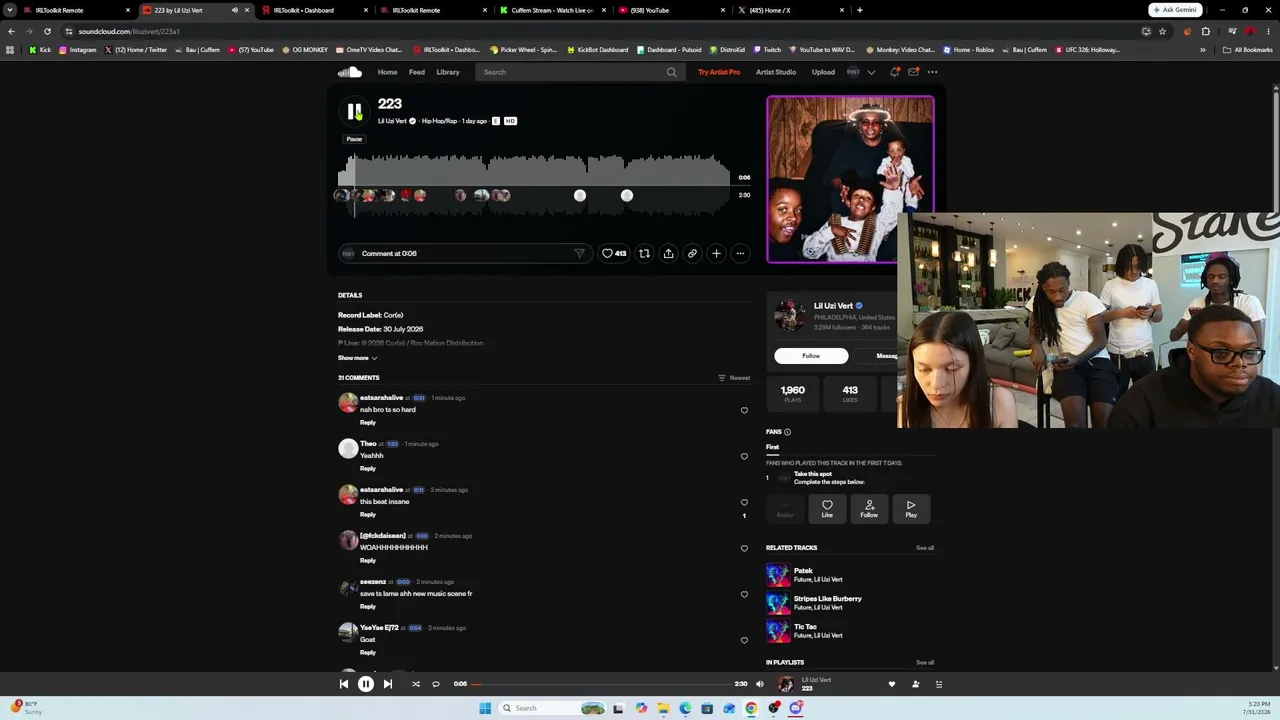Open info icon next to FANS heading
This screenshot has height=720, width=1280.
coord(787,432)
